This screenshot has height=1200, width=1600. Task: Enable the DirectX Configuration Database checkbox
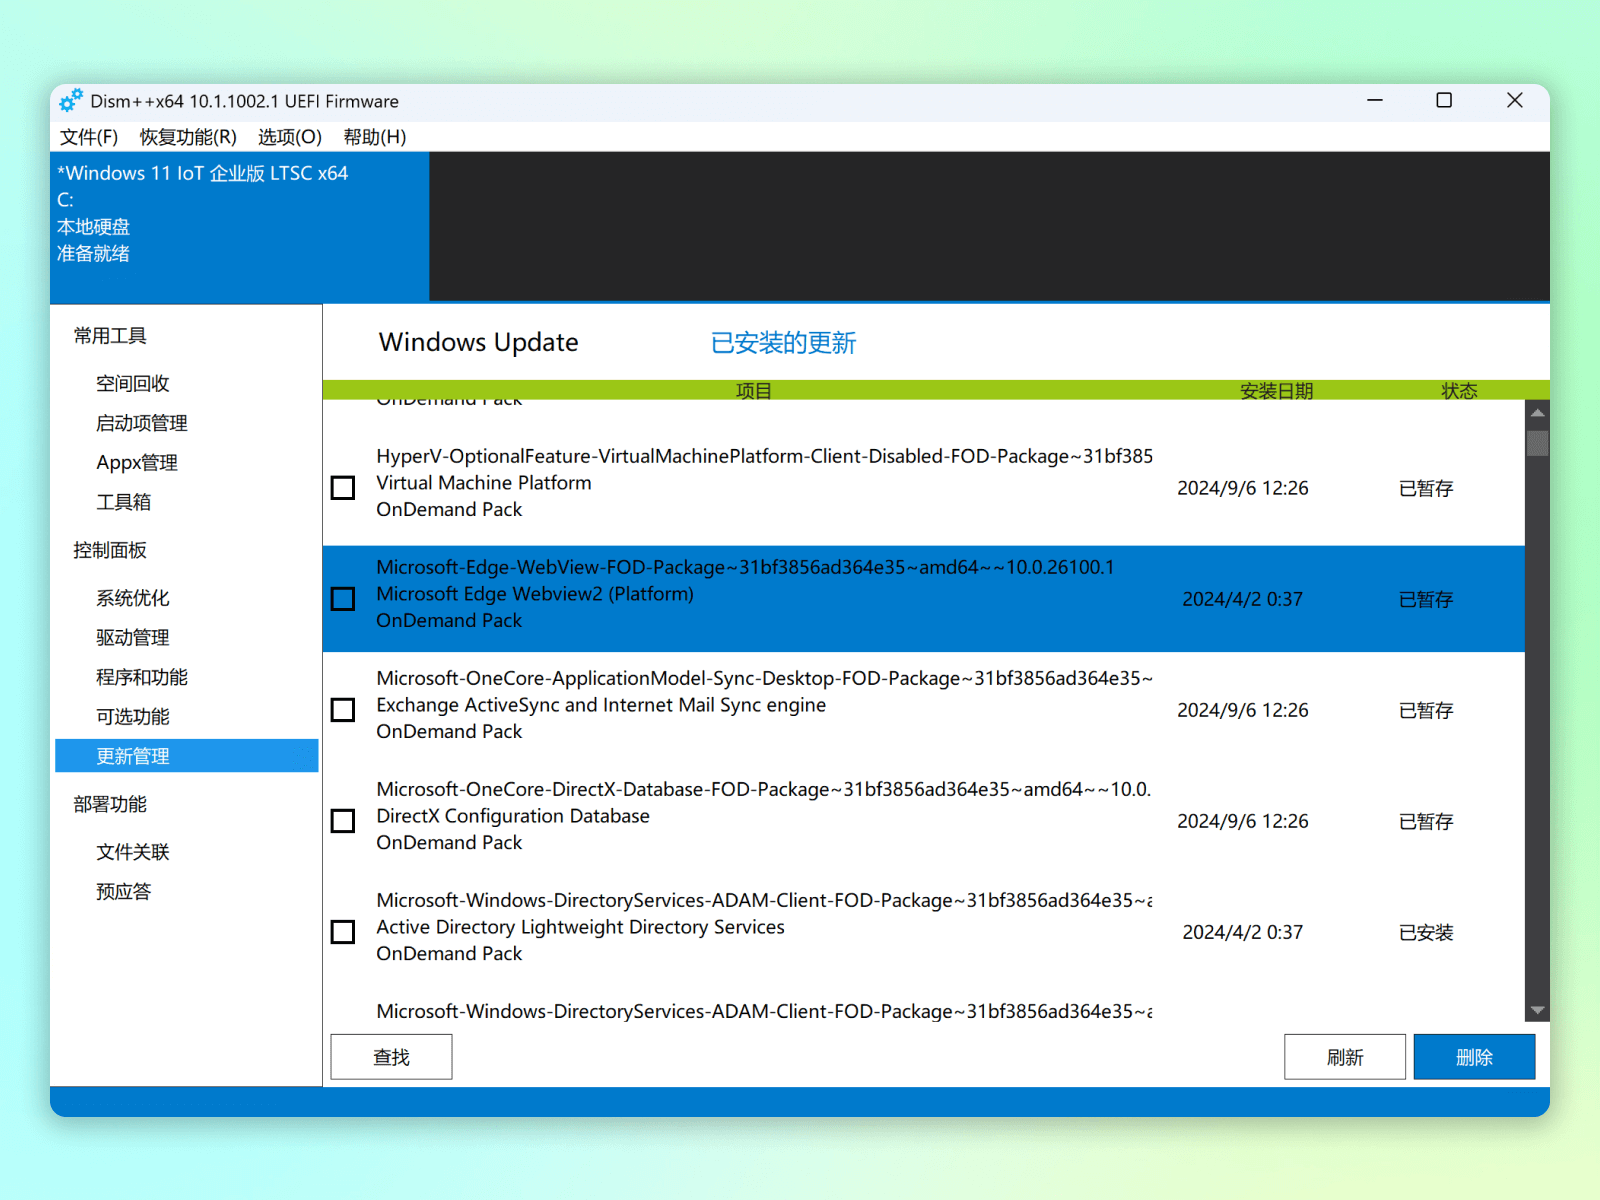coord(343,821)
